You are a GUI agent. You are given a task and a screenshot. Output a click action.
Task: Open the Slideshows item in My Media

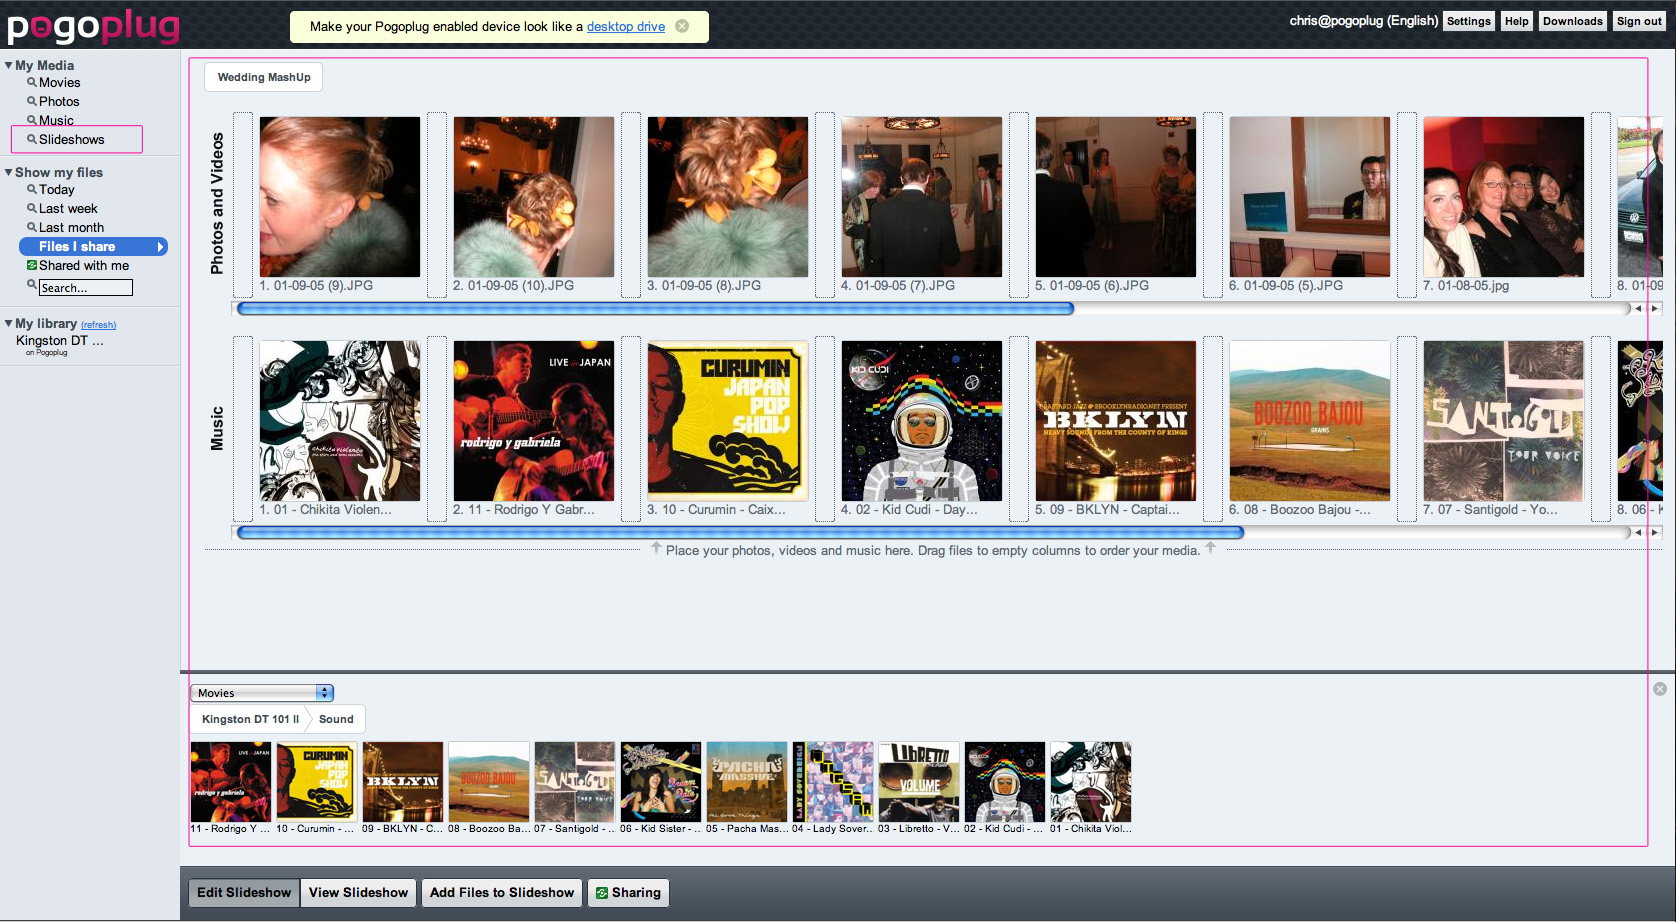pyautogui.click(x=72, y=140)
